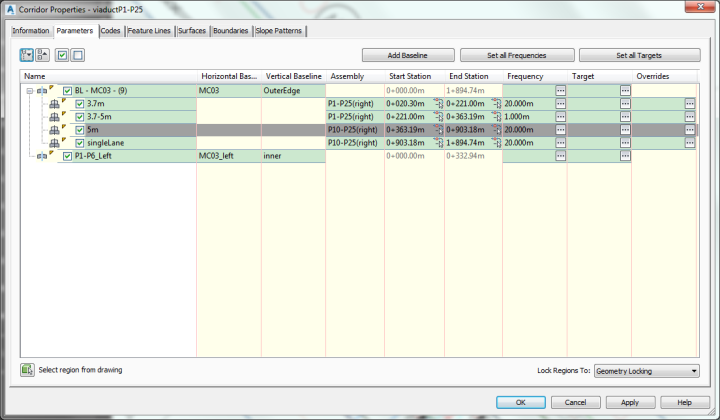Pick end station for singleLane region

coord(497,143)
